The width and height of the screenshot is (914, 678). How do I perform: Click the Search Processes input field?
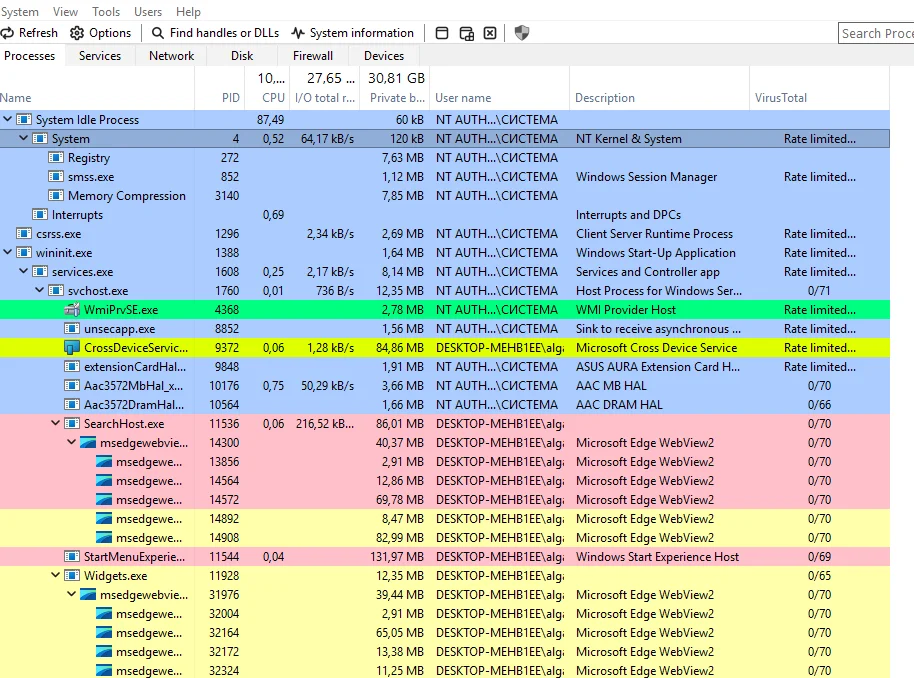click(876, 33)
